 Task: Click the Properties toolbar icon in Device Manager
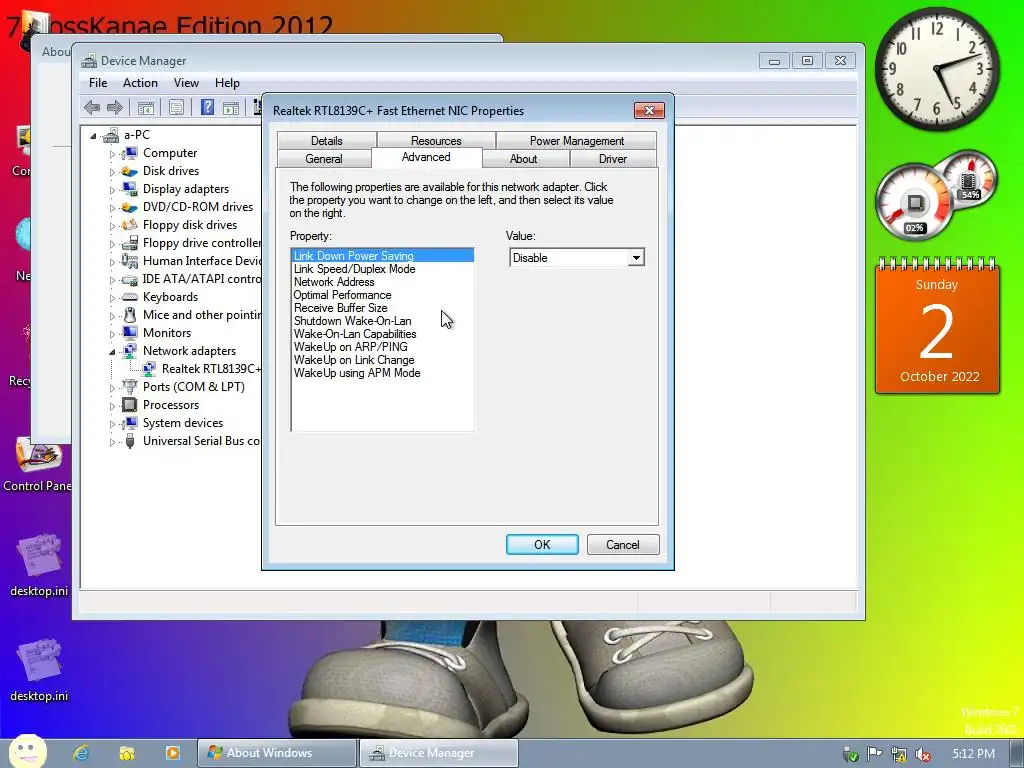click(176, 108)
